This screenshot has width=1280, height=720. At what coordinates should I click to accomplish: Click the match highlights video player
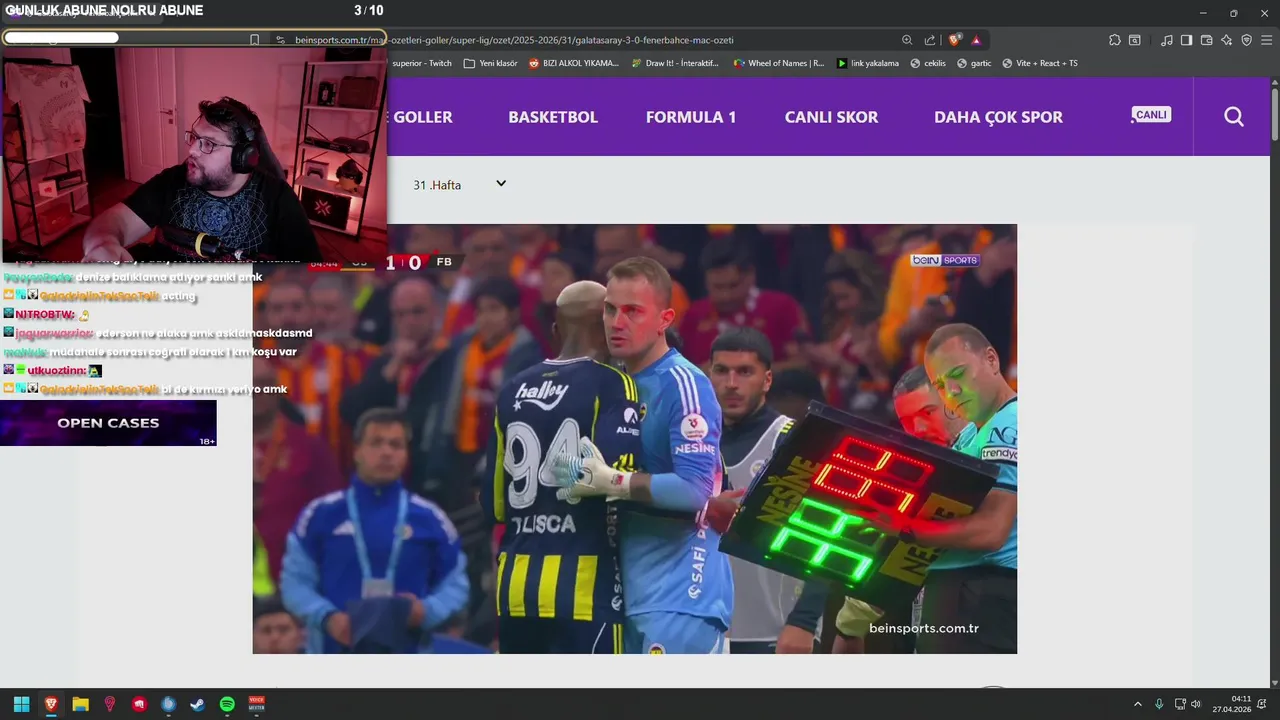point(634,439)
